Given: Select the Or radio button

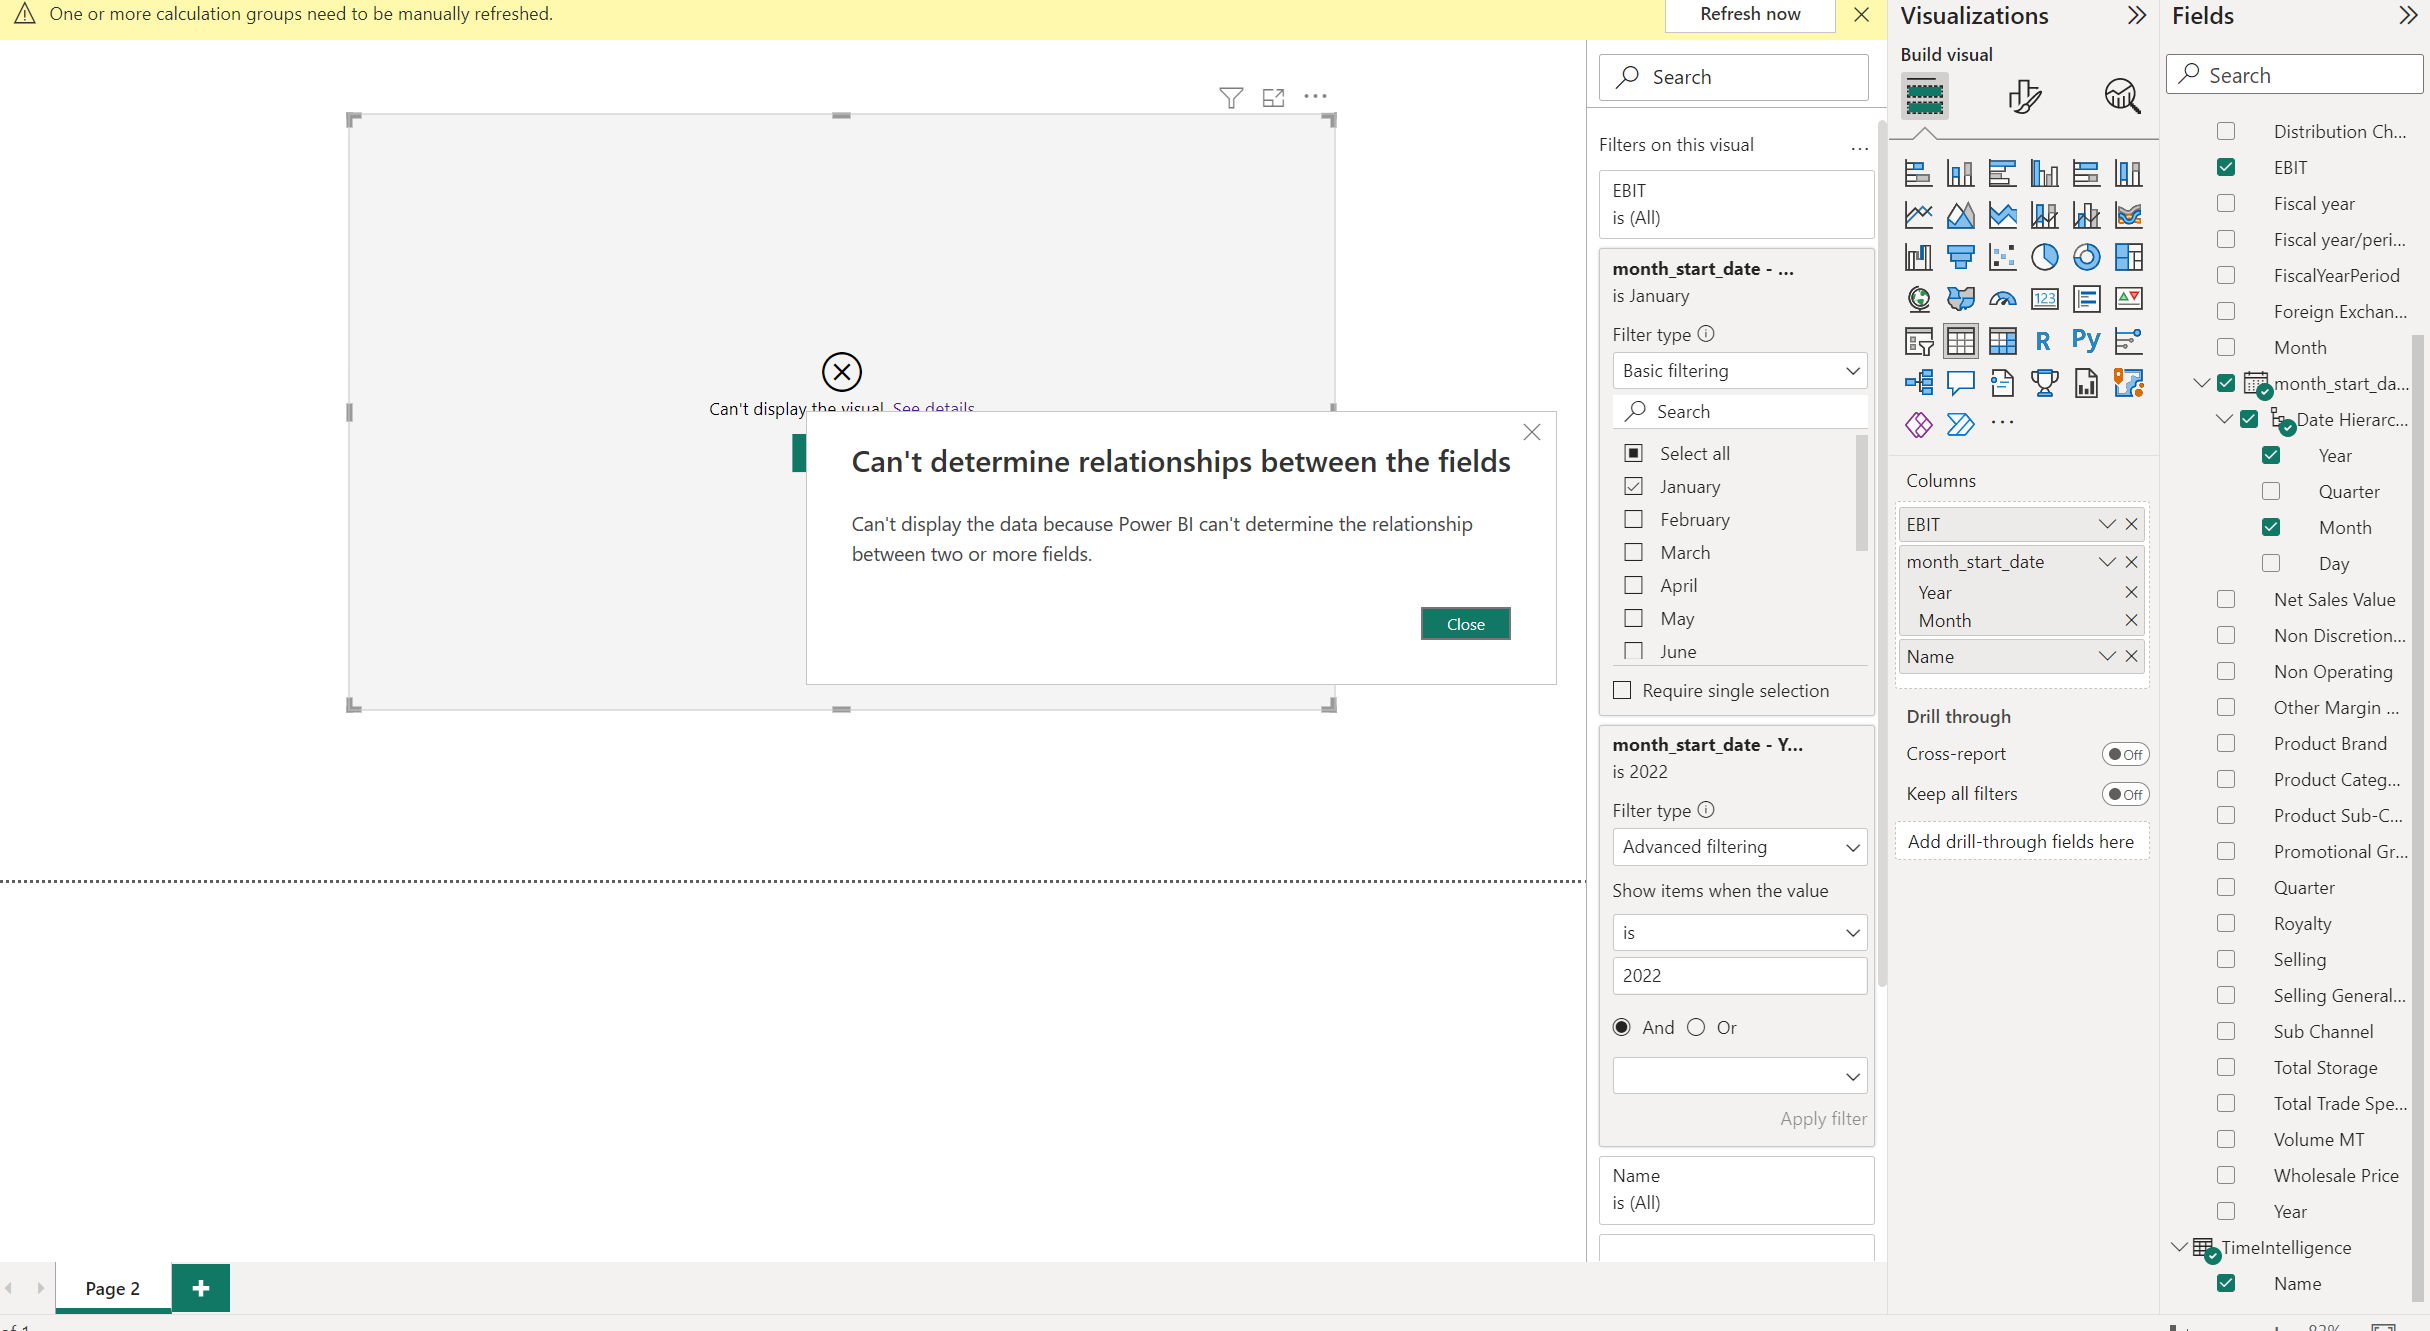Looking at the screenshot, I should tap(1696, 1027).
